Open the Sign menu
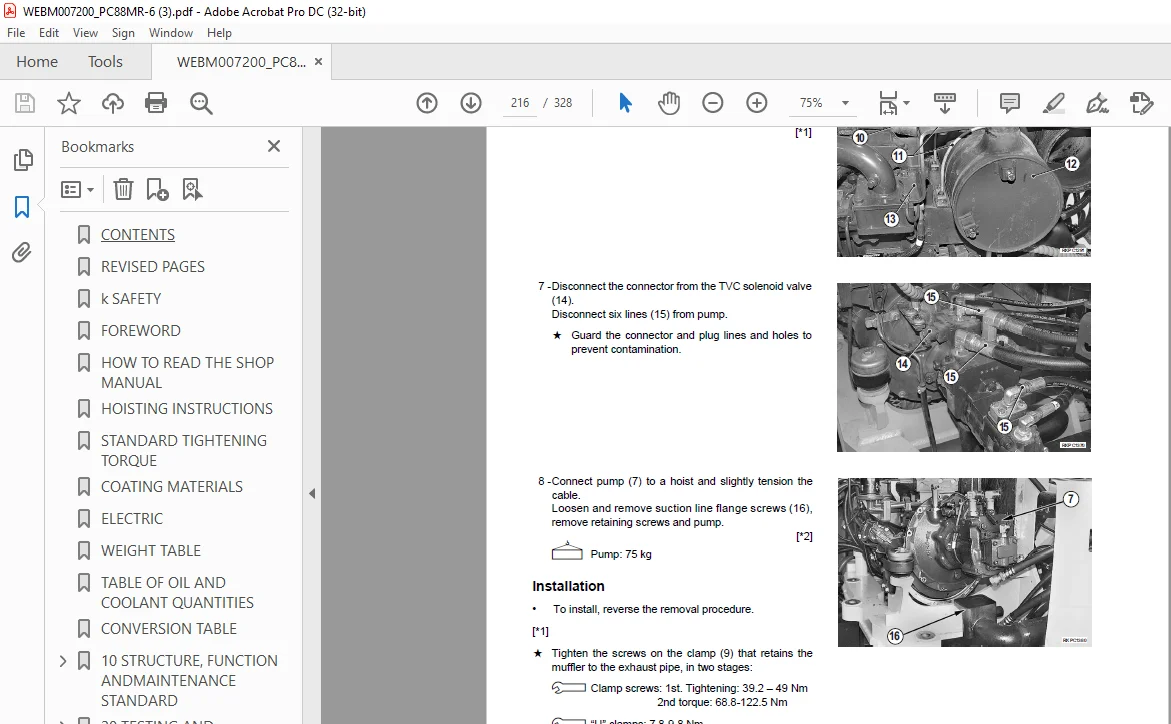The height and width of the screenshot is (724, 1171). tap(123, 33)
